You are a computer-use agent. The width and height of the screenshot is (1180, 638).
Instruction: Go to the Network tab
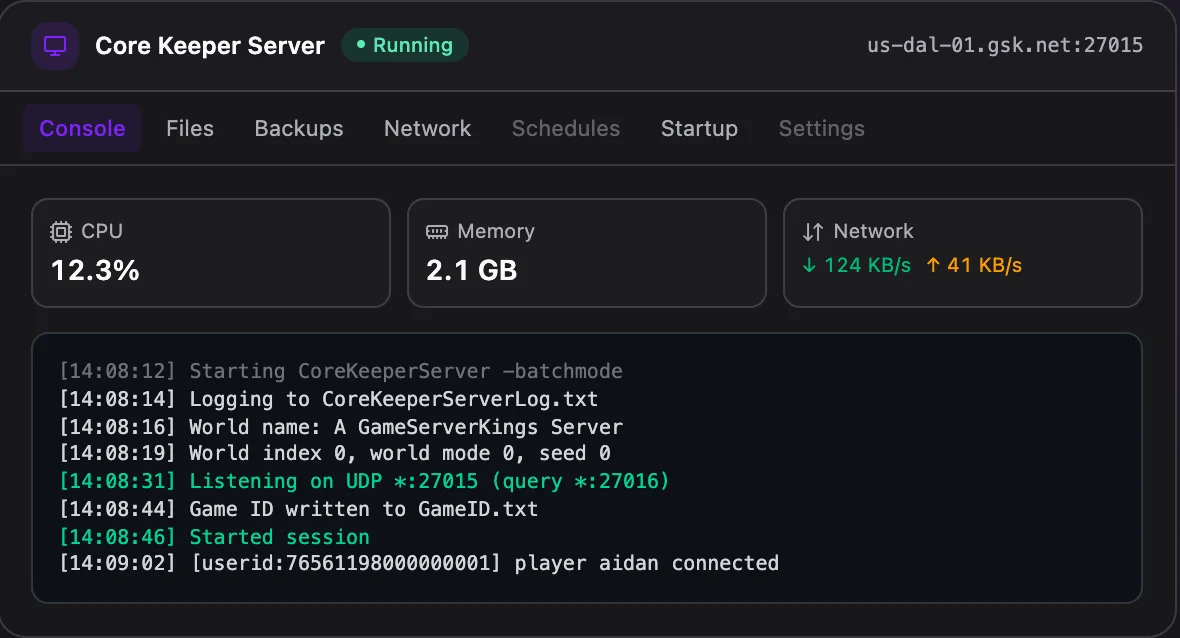point(427,129)
